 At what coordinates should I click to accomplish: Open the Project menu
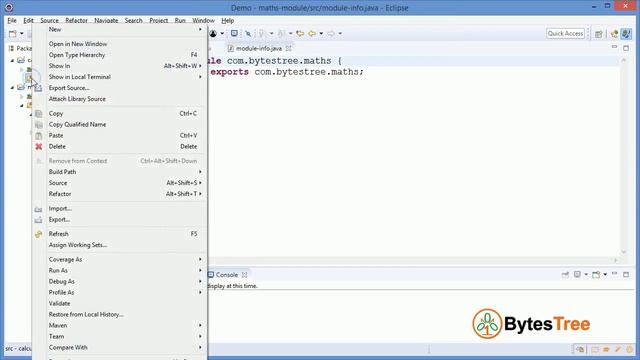pos(158,20)
